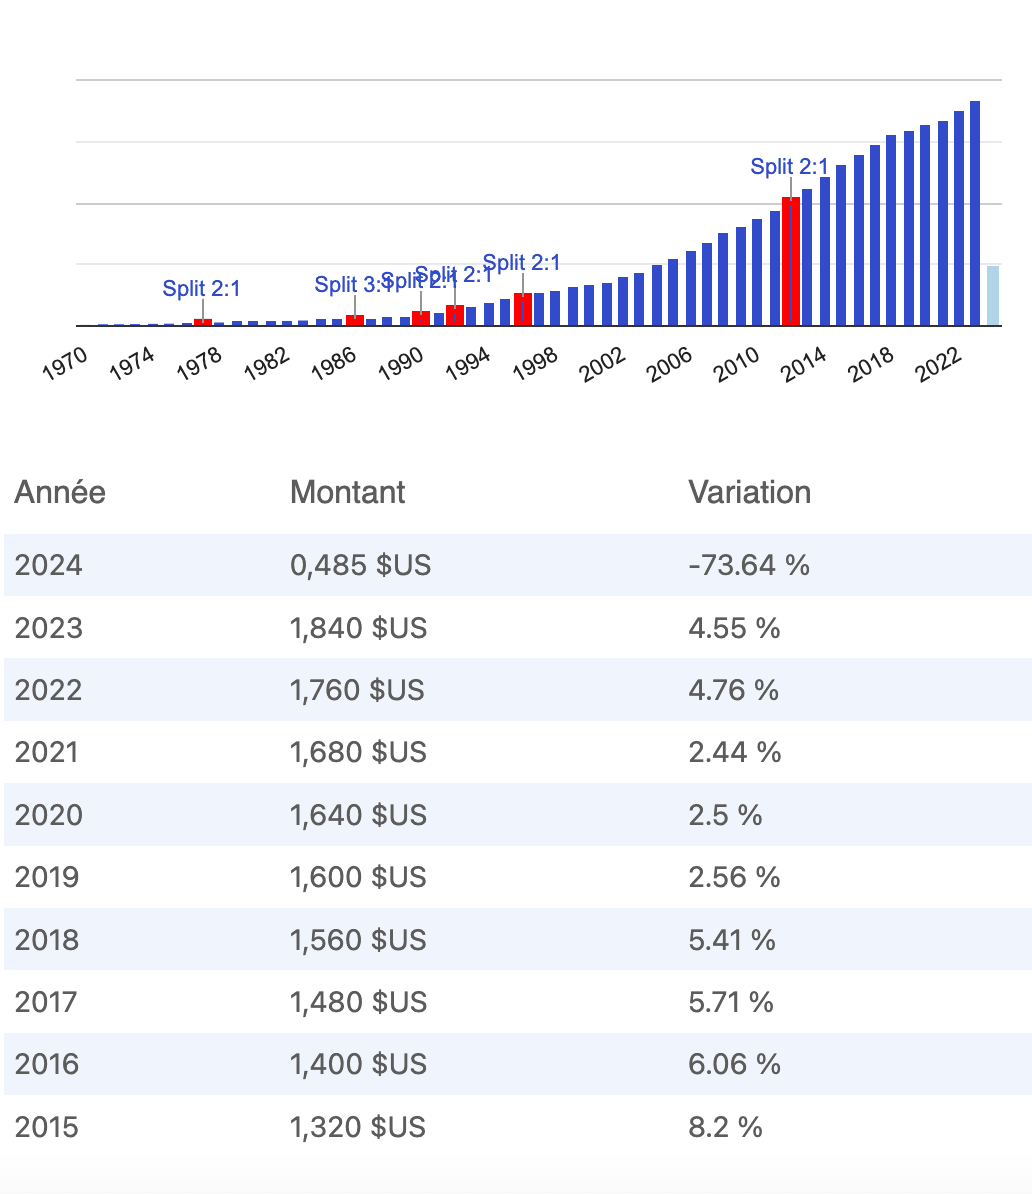Image resolution: width=1032 pixels, height=1194 pixels.
Task: Select the 2023 year cell in table
Action: tap(49, 628)
